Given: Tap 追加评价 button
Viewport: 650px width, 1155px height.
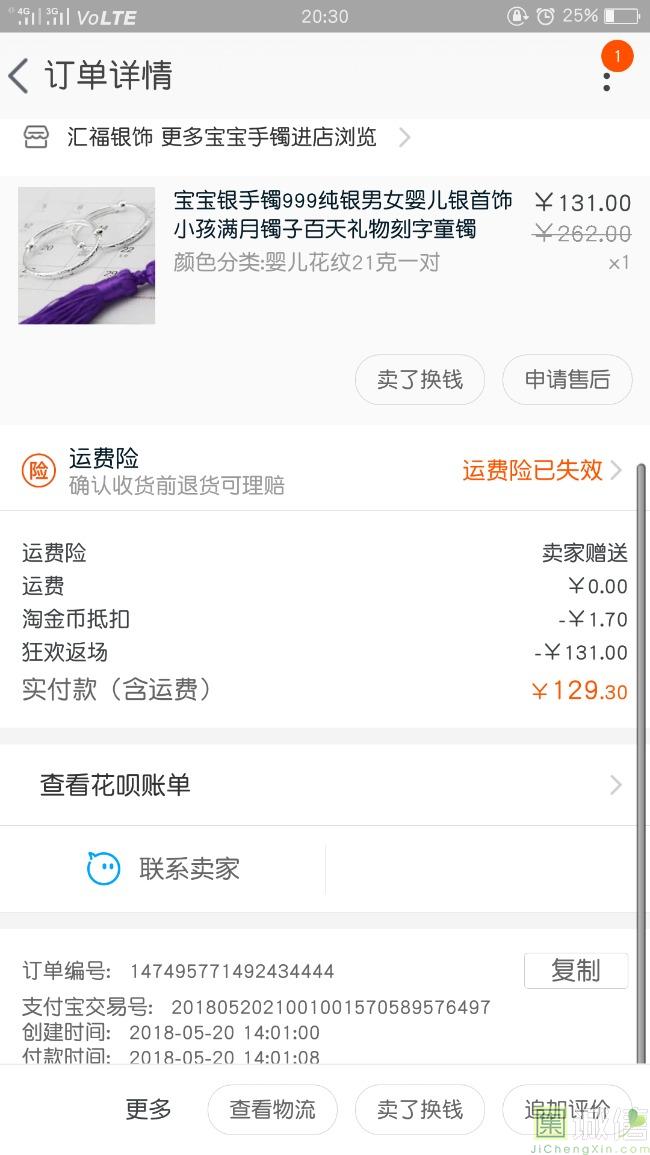Looking at the screenshot, I should (566, 1109).
